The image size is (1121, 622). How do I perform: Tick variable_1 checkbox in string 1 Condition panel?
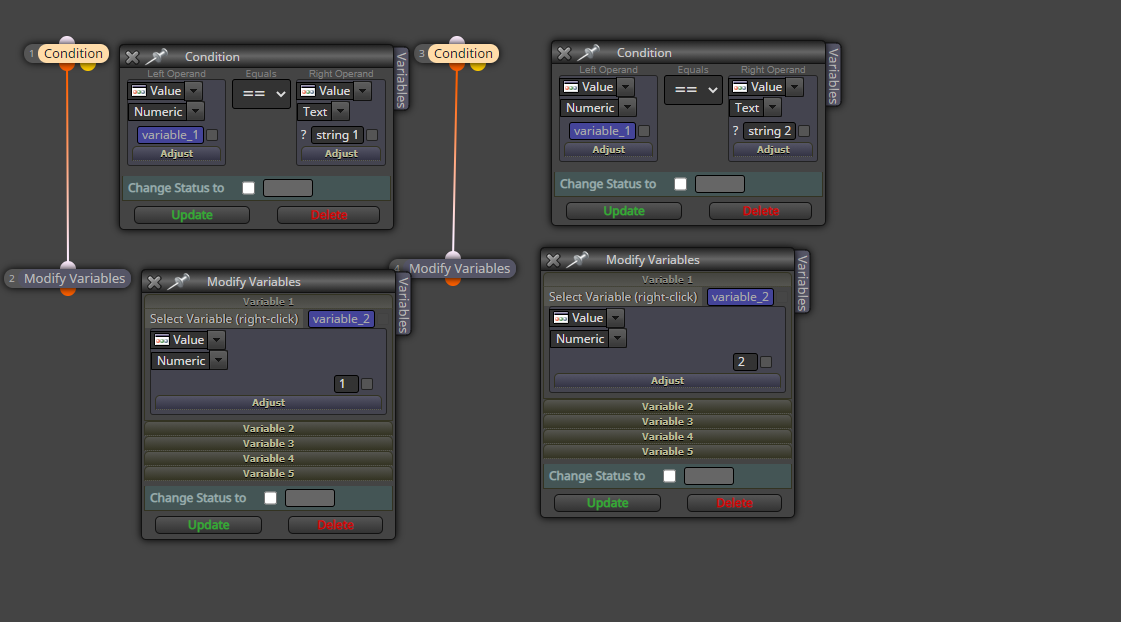(212, 135)
